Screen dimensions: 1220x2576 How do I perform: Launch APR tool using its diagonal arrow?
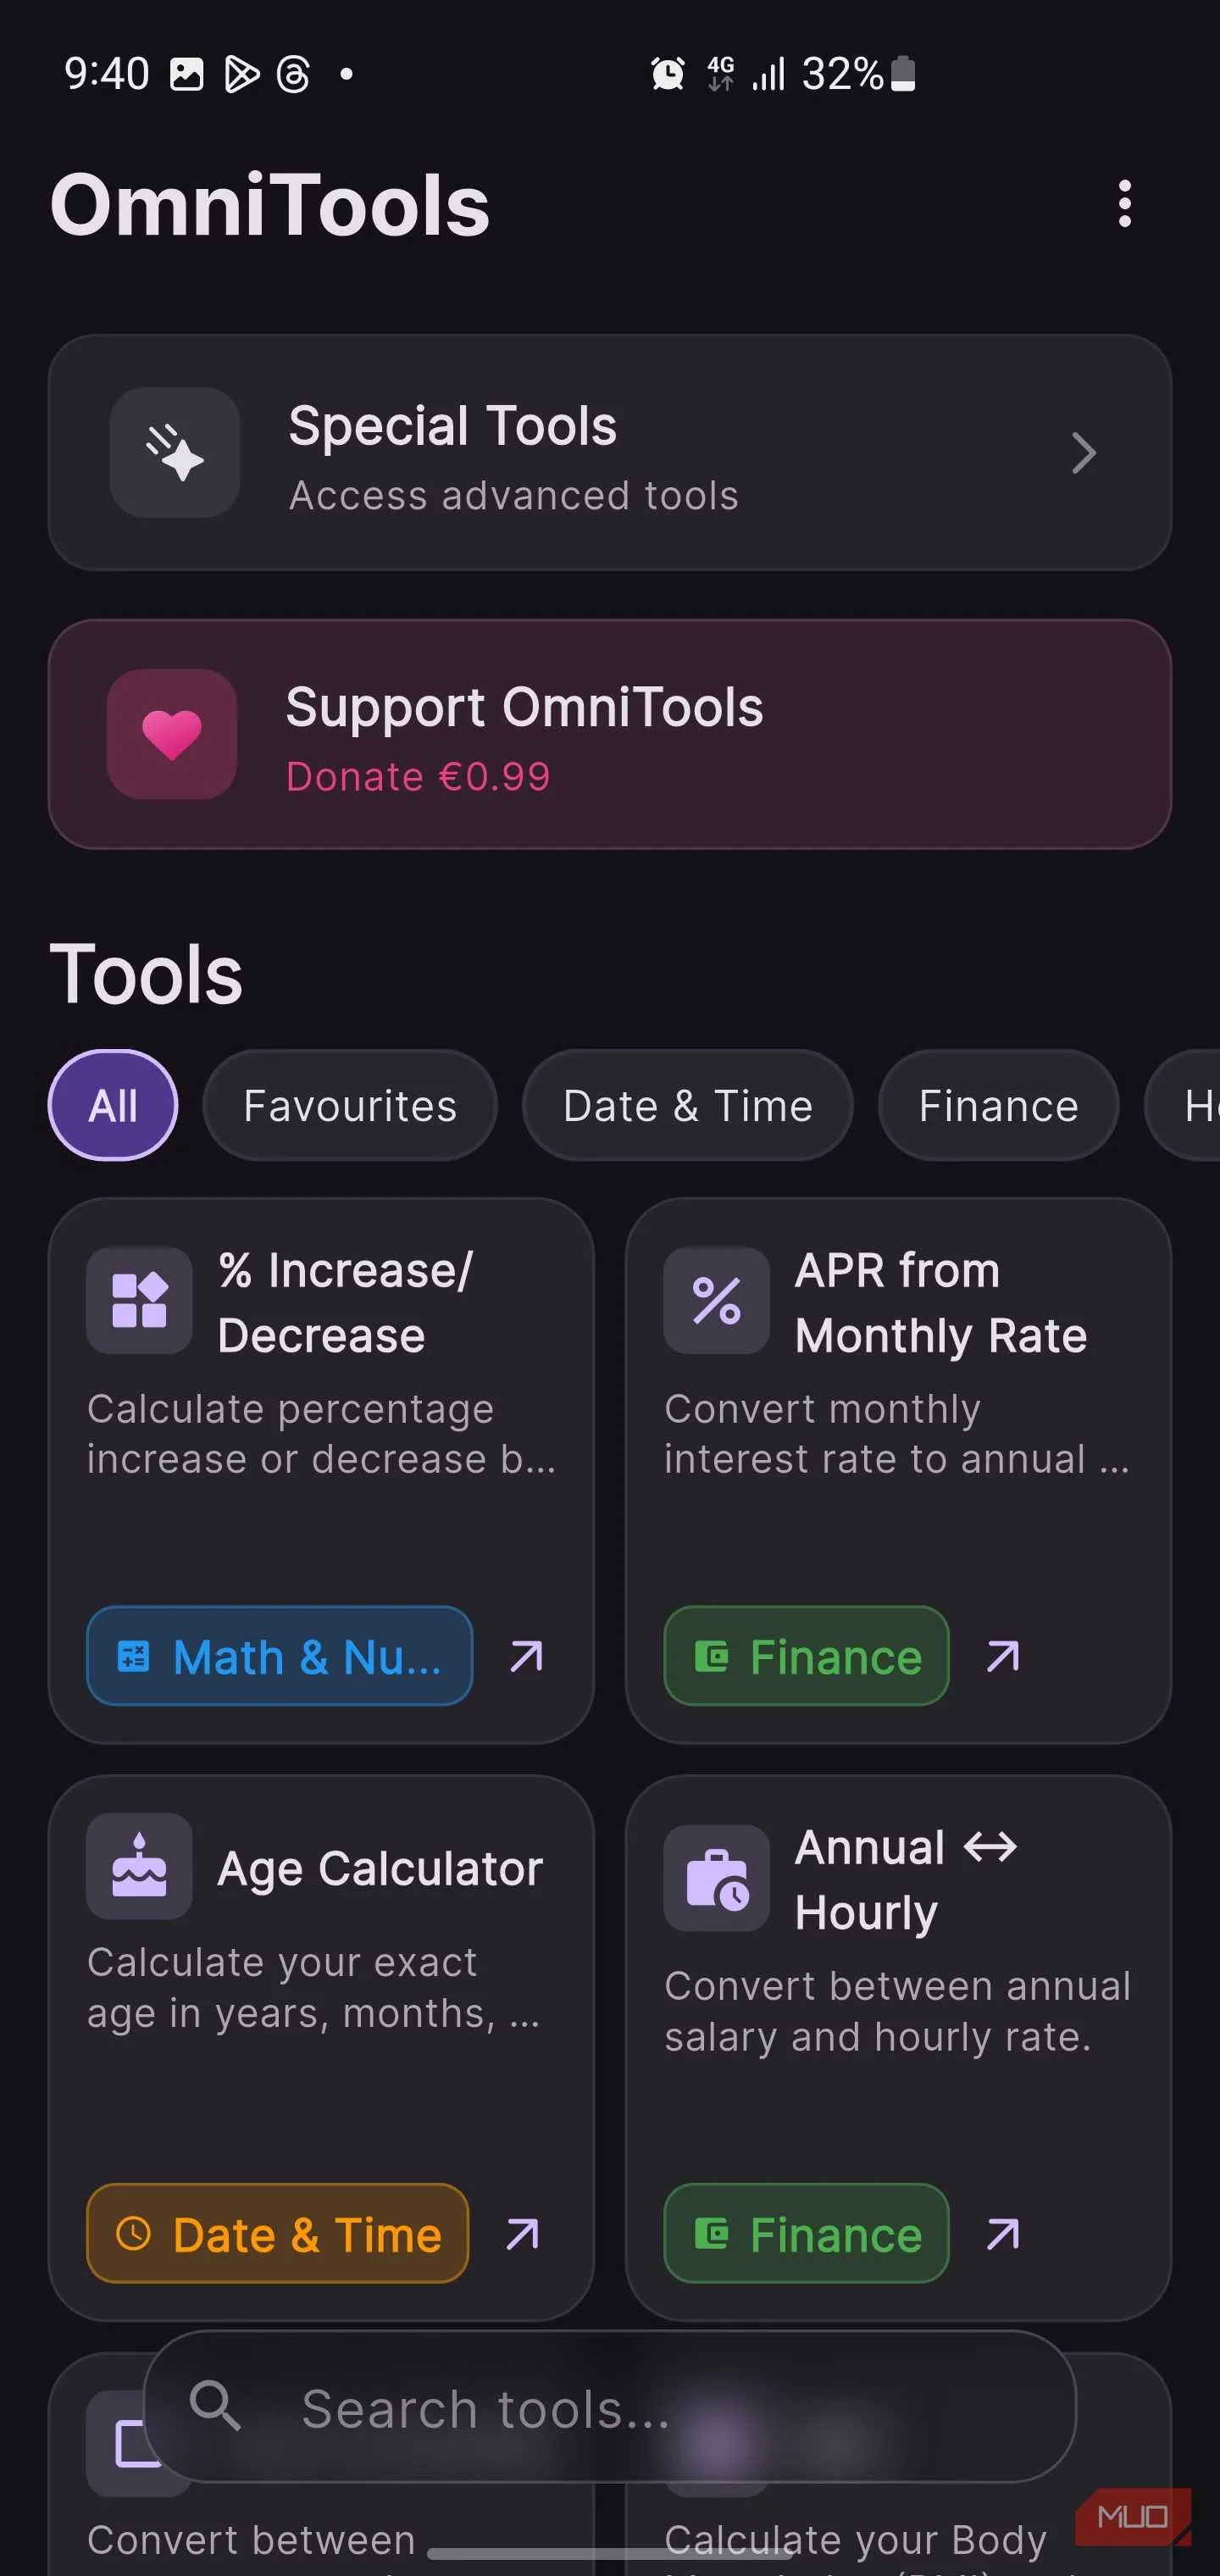(1001, 1656)
